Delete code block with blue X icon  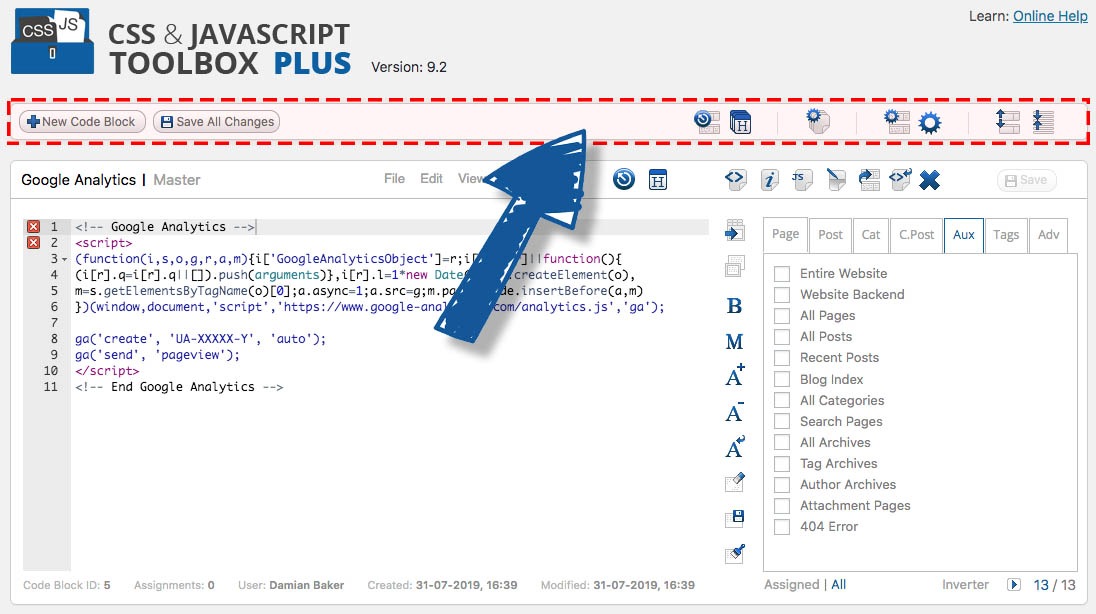pyautogui.click(x=929, y=180)
